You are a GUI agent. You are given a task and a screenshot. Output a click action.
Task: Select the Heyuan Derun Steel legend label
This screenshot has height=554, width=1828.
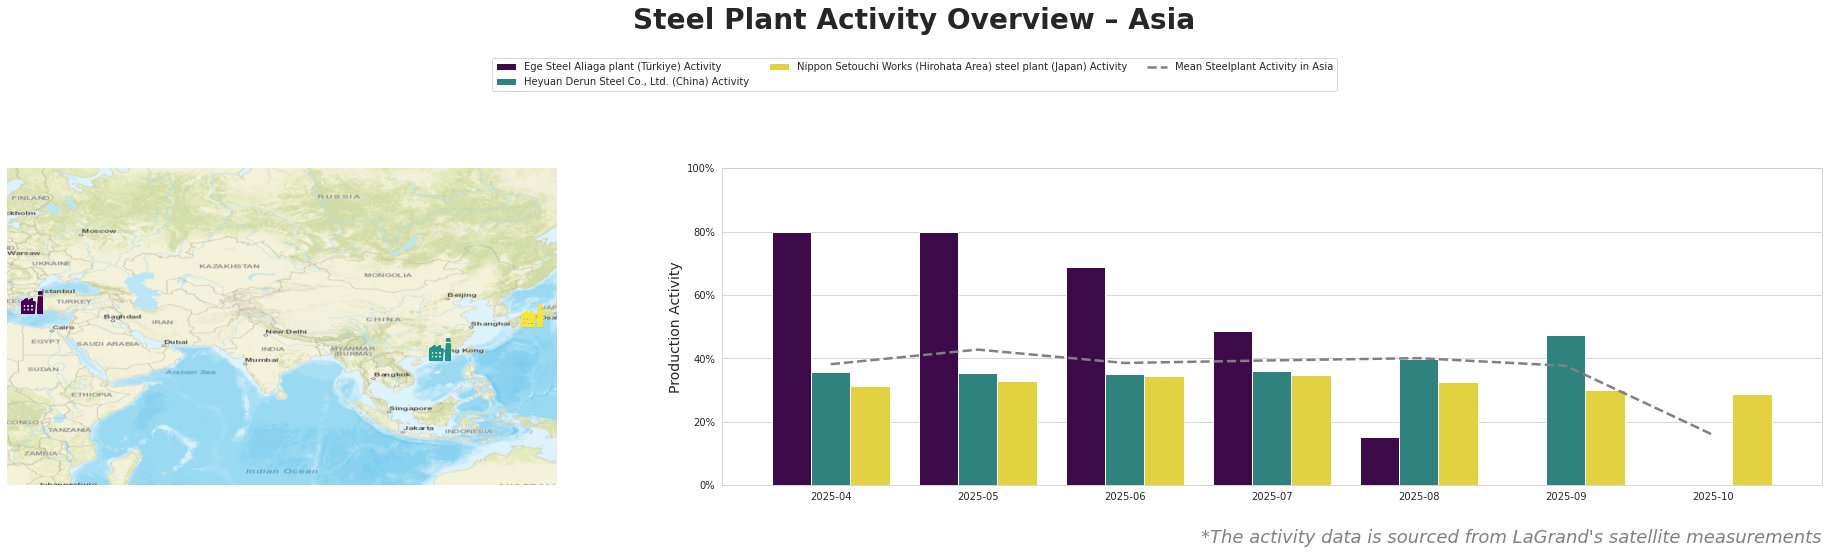(x=636, y=82)
